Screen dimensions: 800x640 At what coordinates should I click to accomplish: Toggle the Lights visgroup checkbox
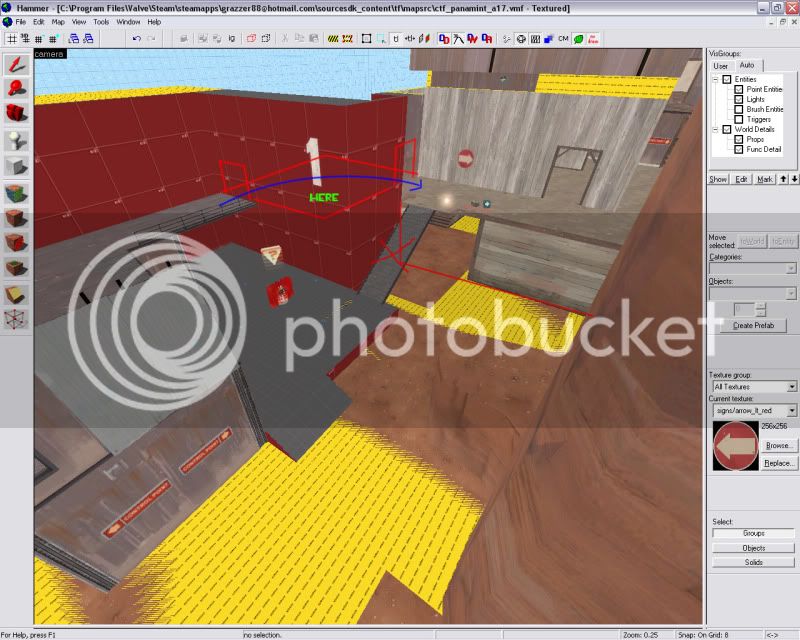(x=738, y=100)
